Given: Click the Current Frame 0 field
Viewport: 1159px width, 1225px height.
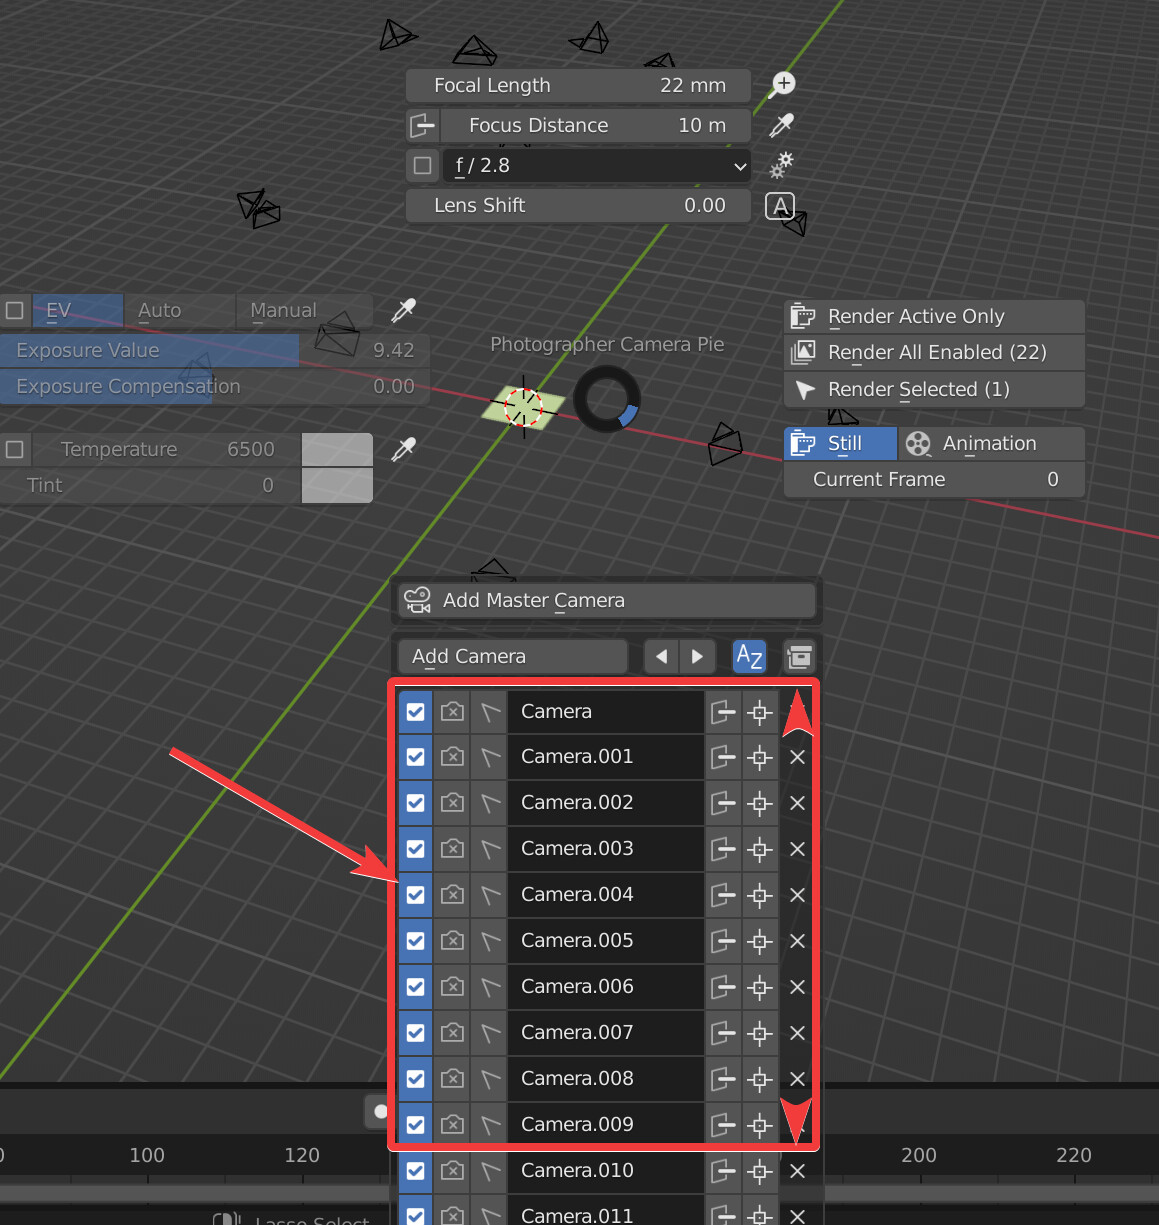Looking at the screenshot, I should [934, 479].
